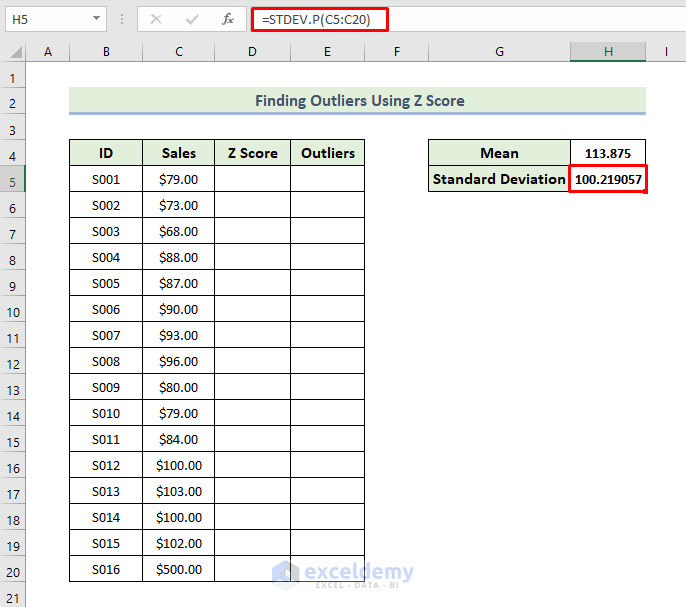Select cell S015
The height and width of the screenshot is (607, 686).
(106, 543)
